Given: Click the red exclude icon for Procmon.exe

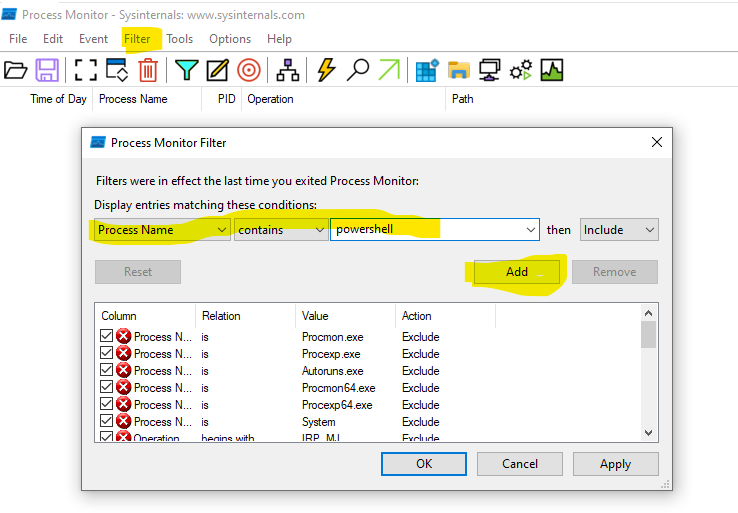Looking at the screenshot, I should coord(123,337).
